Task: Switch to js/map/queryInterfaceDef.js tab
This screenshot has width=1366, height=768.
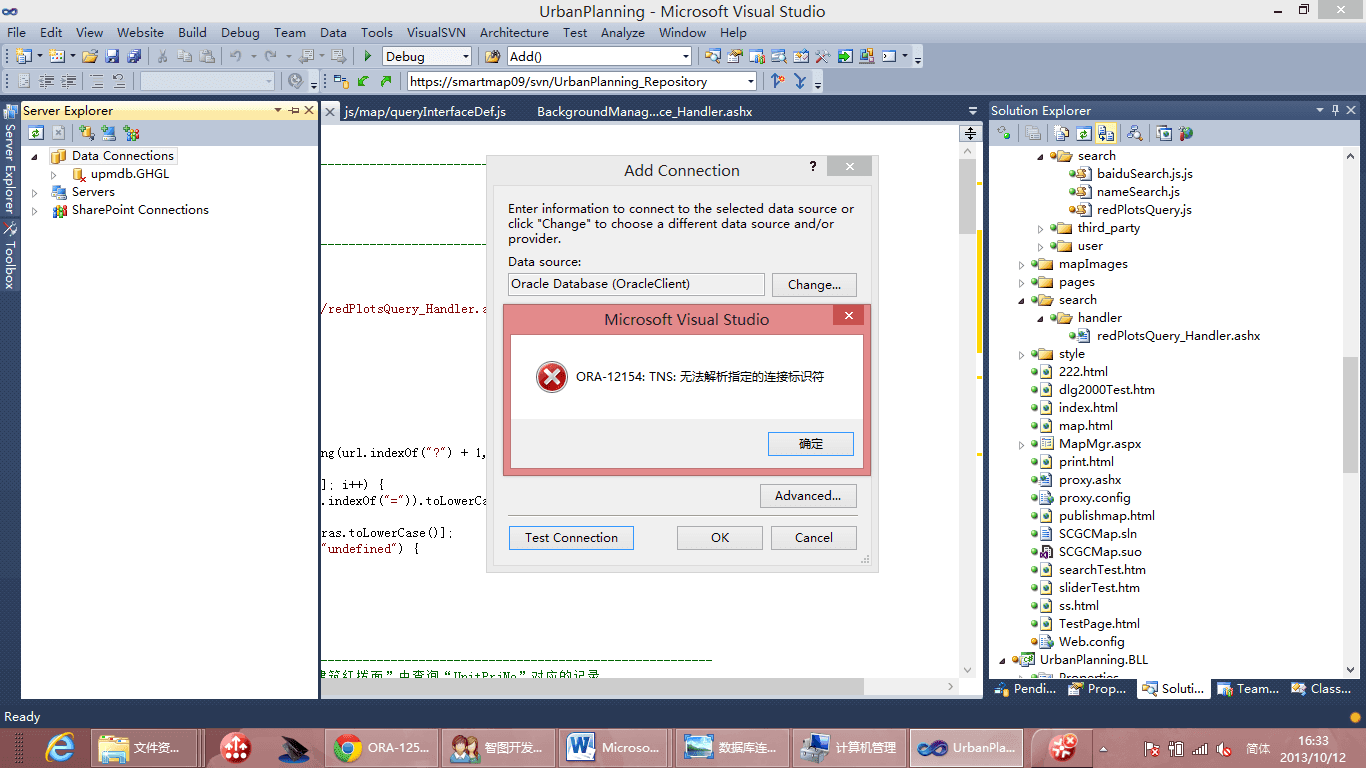Action: coord(425,112)
